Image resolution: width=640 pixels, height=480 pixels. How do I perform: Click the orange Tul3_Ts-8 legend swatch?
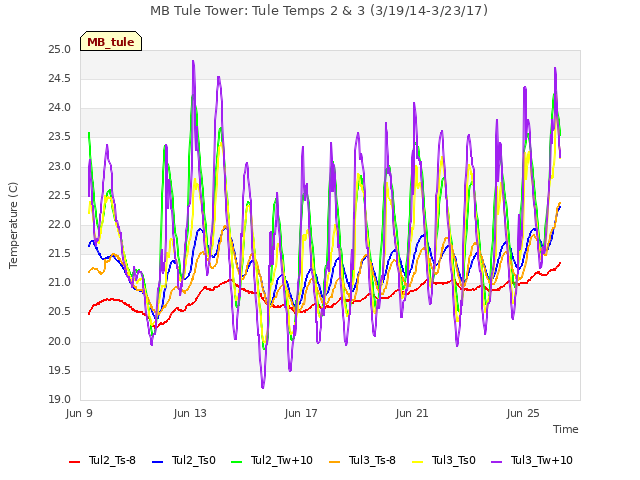pos(334,462)
